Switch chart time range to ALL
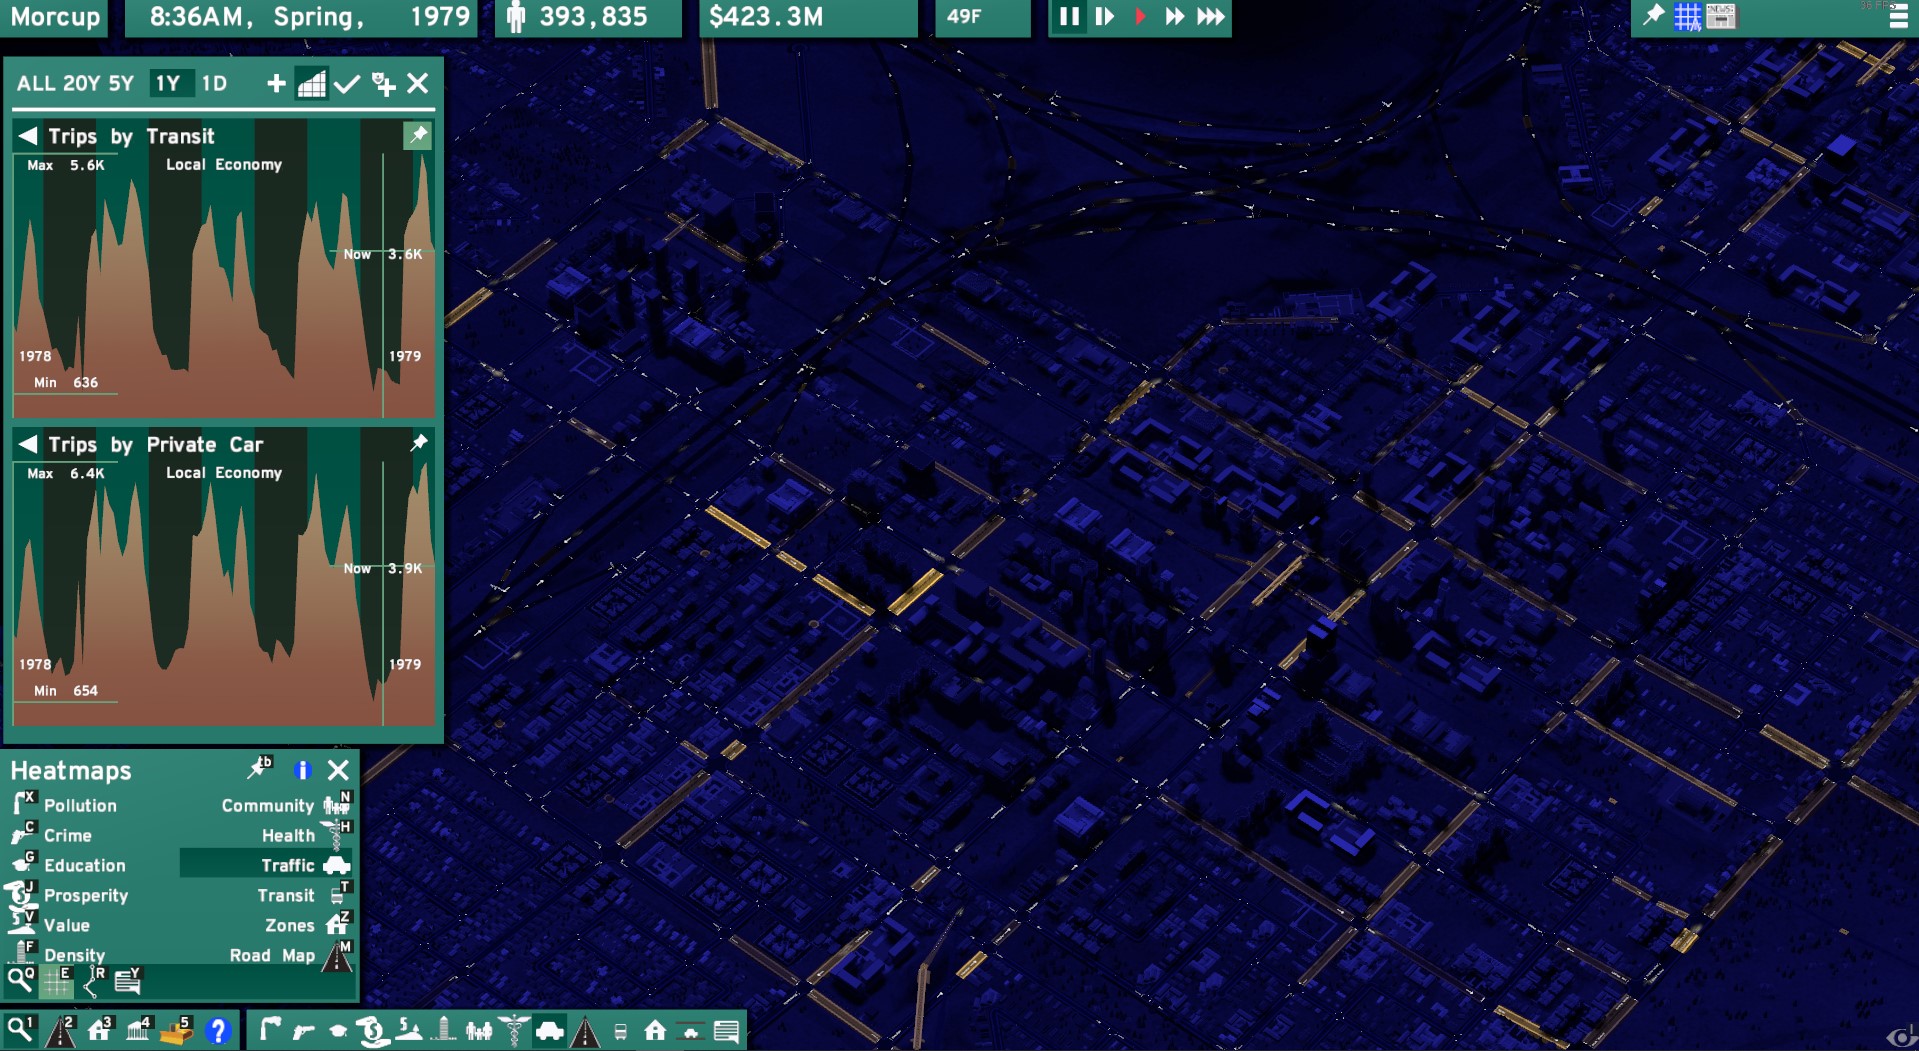Screen dimensions: 1919x1051 [36, 83]
